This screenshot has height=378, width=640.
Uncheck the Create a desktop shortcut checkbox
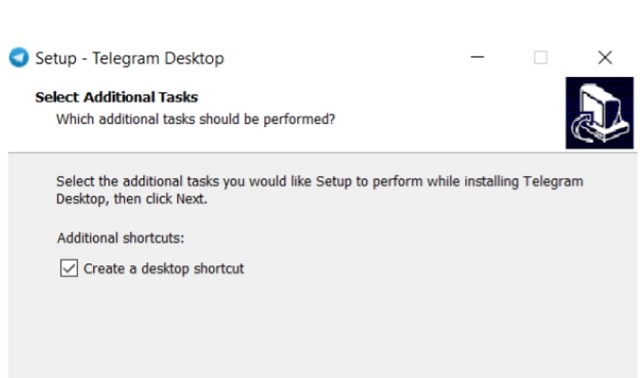click(x=69, y=268)
